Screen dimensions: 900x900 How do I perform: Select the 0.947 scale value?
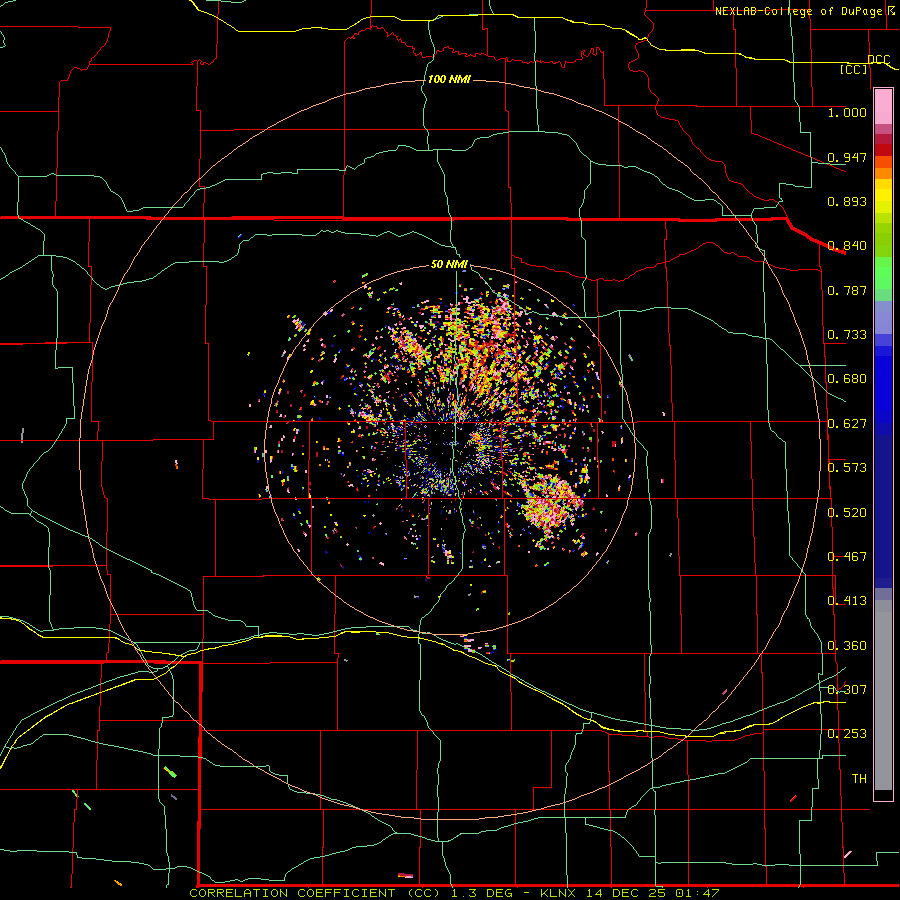click(x=847, y=157)
